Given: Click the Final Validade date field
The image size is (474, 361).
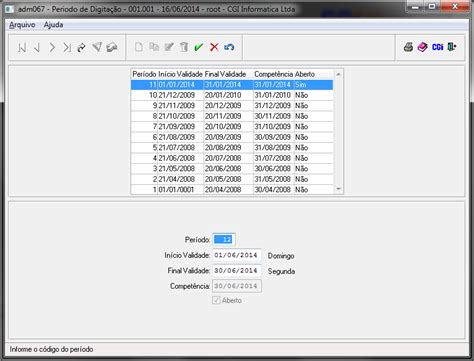Looking at the screenshot, I should point(237,271).
